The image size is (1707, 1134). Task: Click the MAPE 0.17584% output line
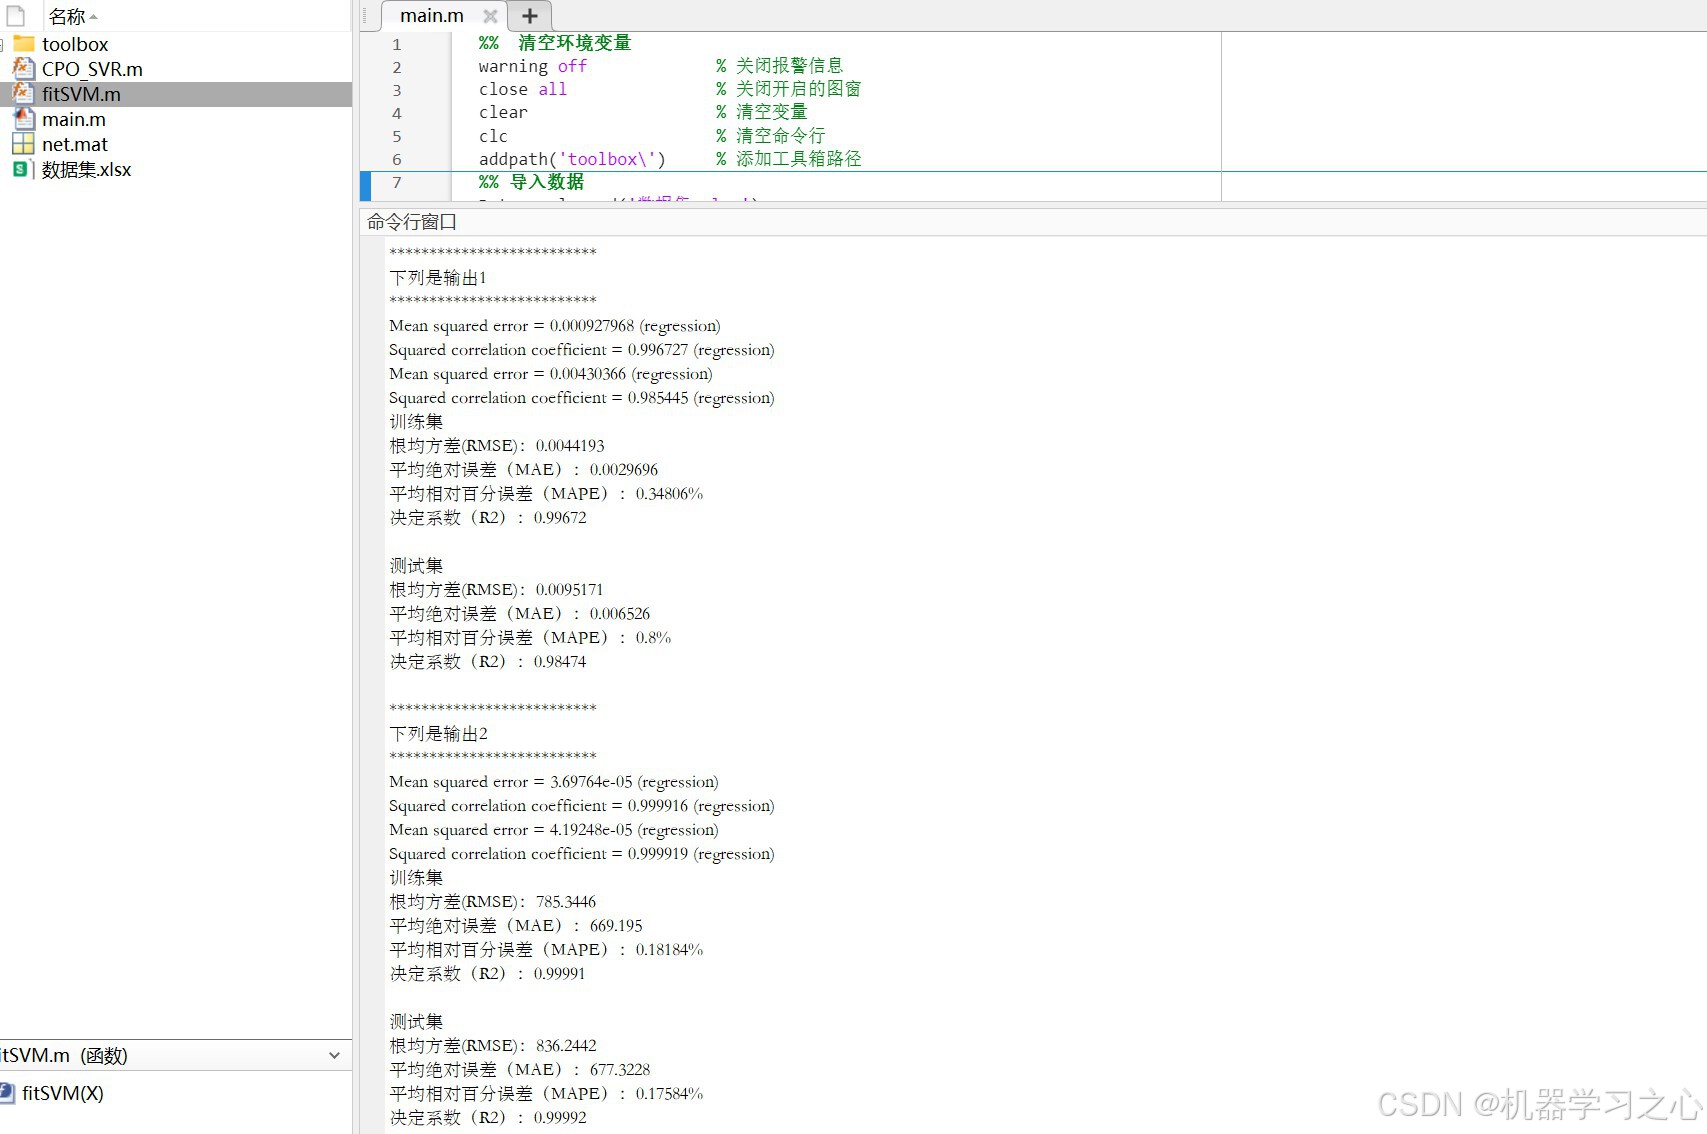[546, 1093]
